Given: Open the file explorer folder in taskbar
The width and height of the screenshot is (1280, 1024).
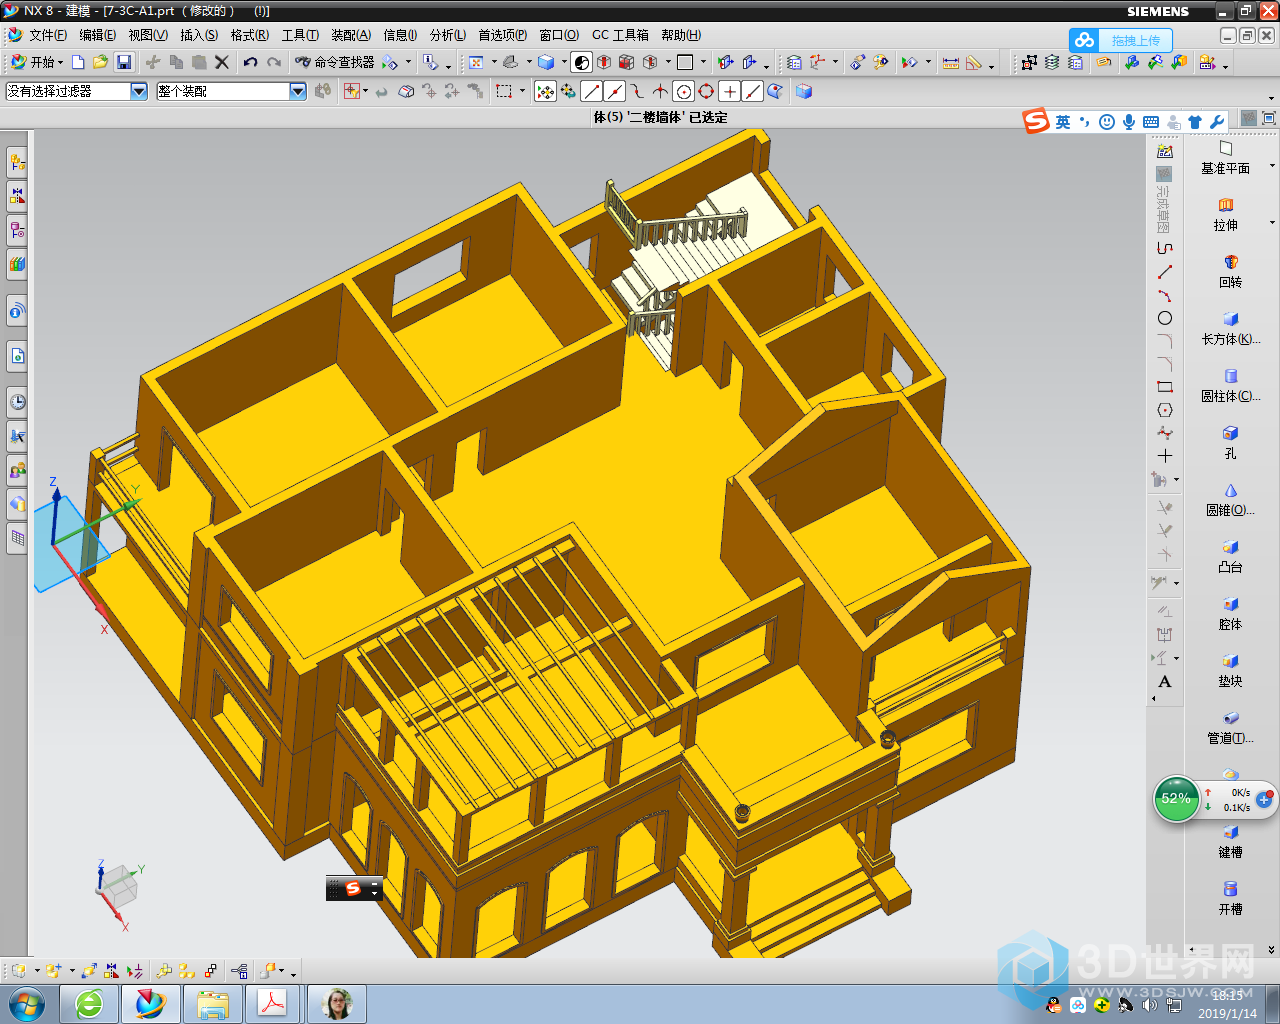Looking at the screenshot, I should [x=212, y=1003].
